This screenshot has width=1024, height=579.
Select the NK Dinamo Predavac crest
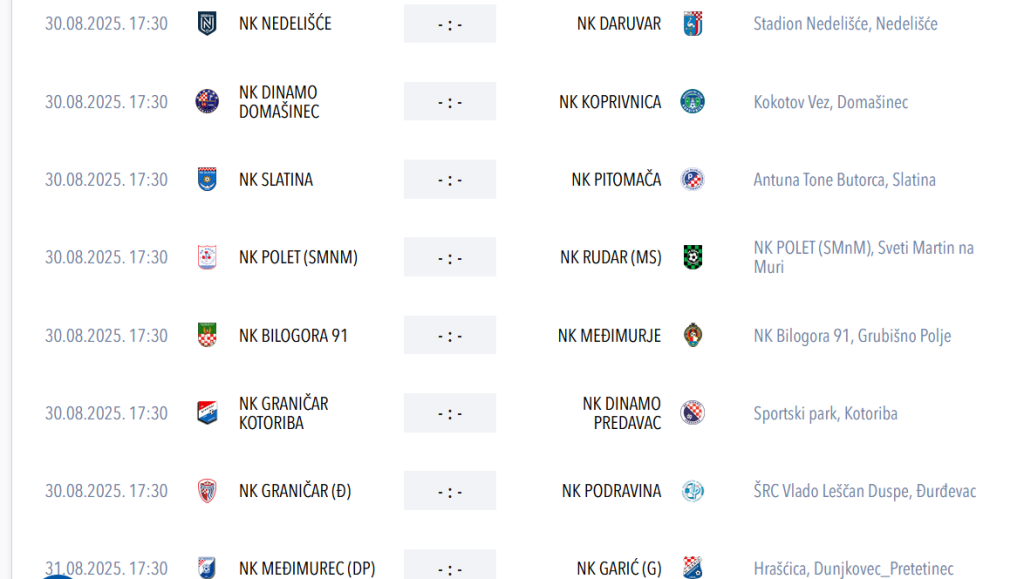(x=693, y=413)
